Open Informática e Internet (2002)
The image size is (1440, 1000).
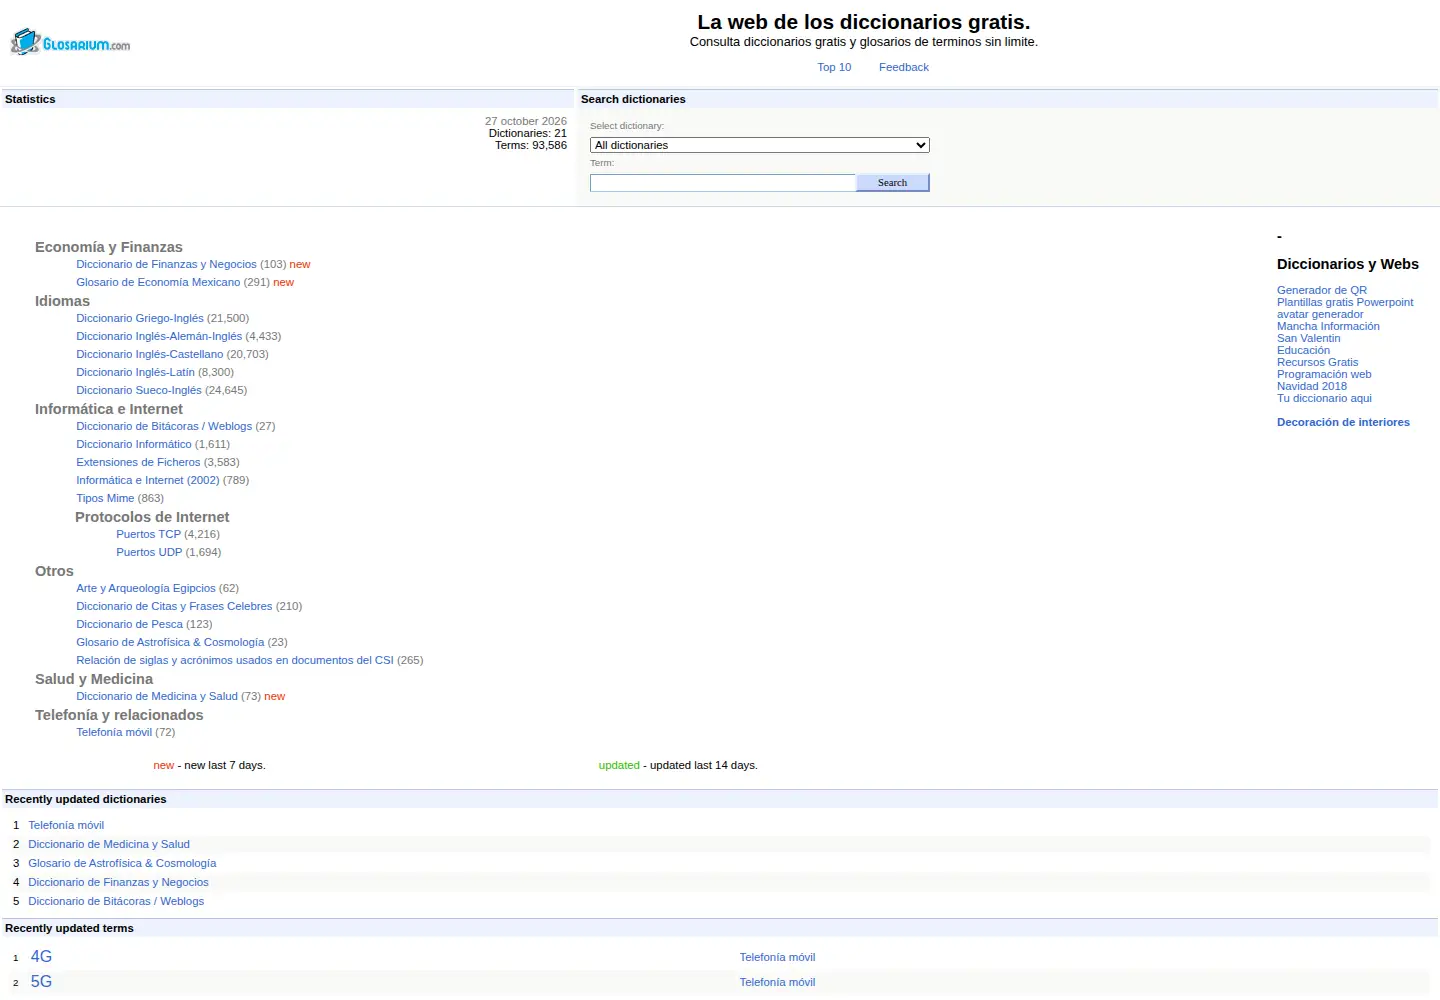click(x=148, y=480)
